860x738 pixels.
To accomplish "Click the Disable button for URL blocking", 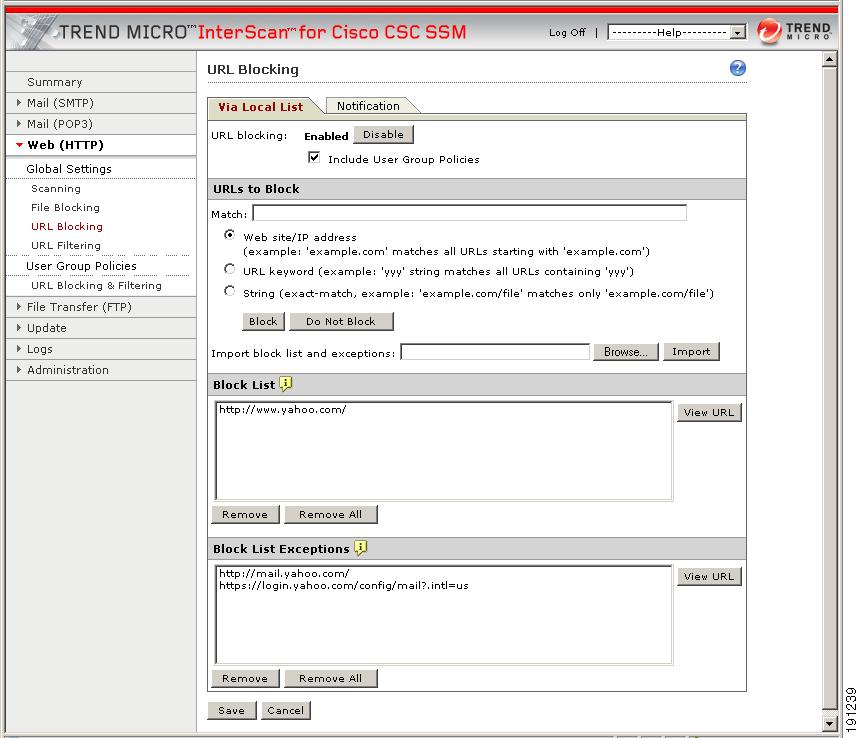I will pos(383,134).
